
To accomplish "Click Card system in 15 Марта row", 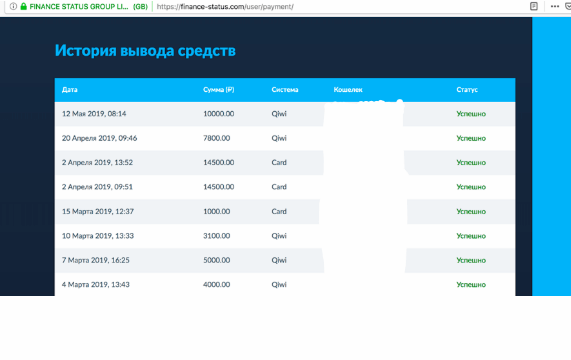I will click(x=279, y=211).
